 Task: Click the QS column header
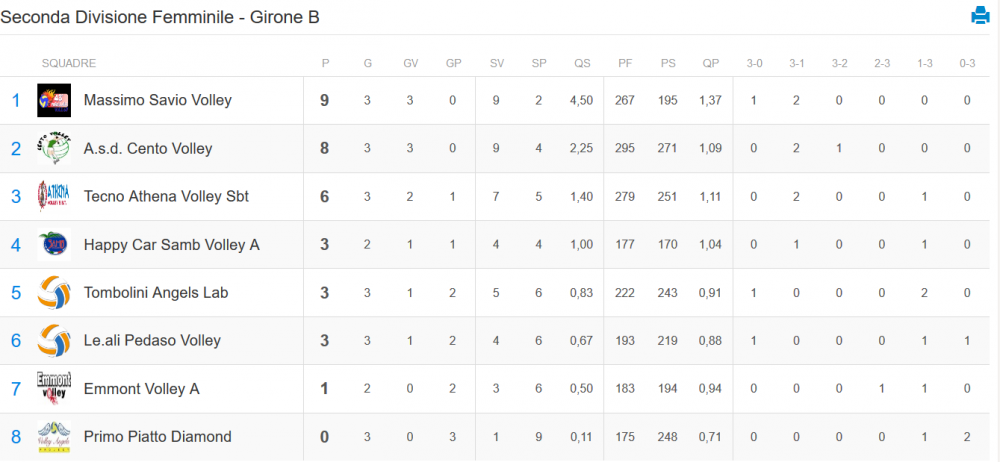coord(582,63)
